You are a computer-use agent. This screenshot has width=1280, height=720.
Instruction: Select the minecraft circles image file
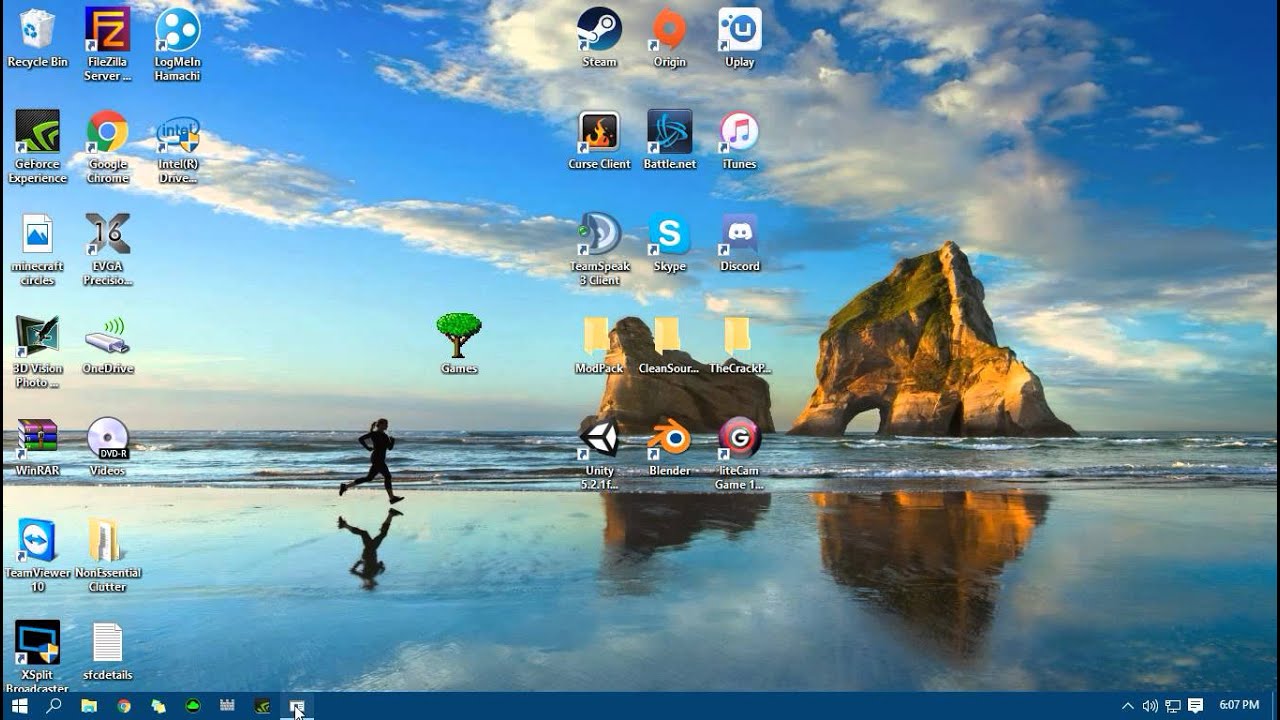38,249
